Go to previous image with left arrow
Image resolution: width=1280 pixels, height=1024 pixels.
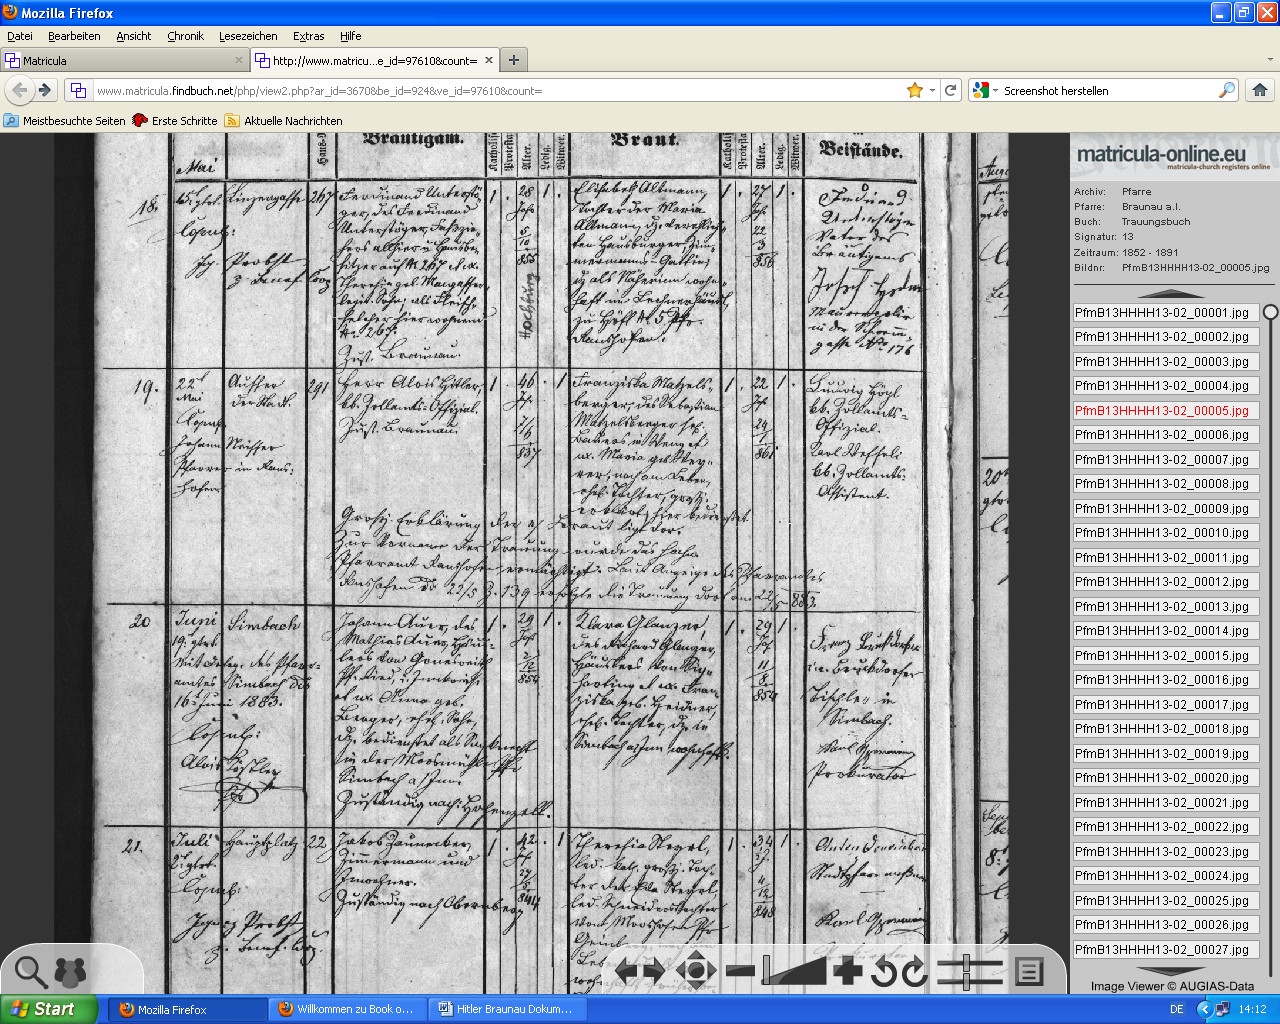pos(626,970)
